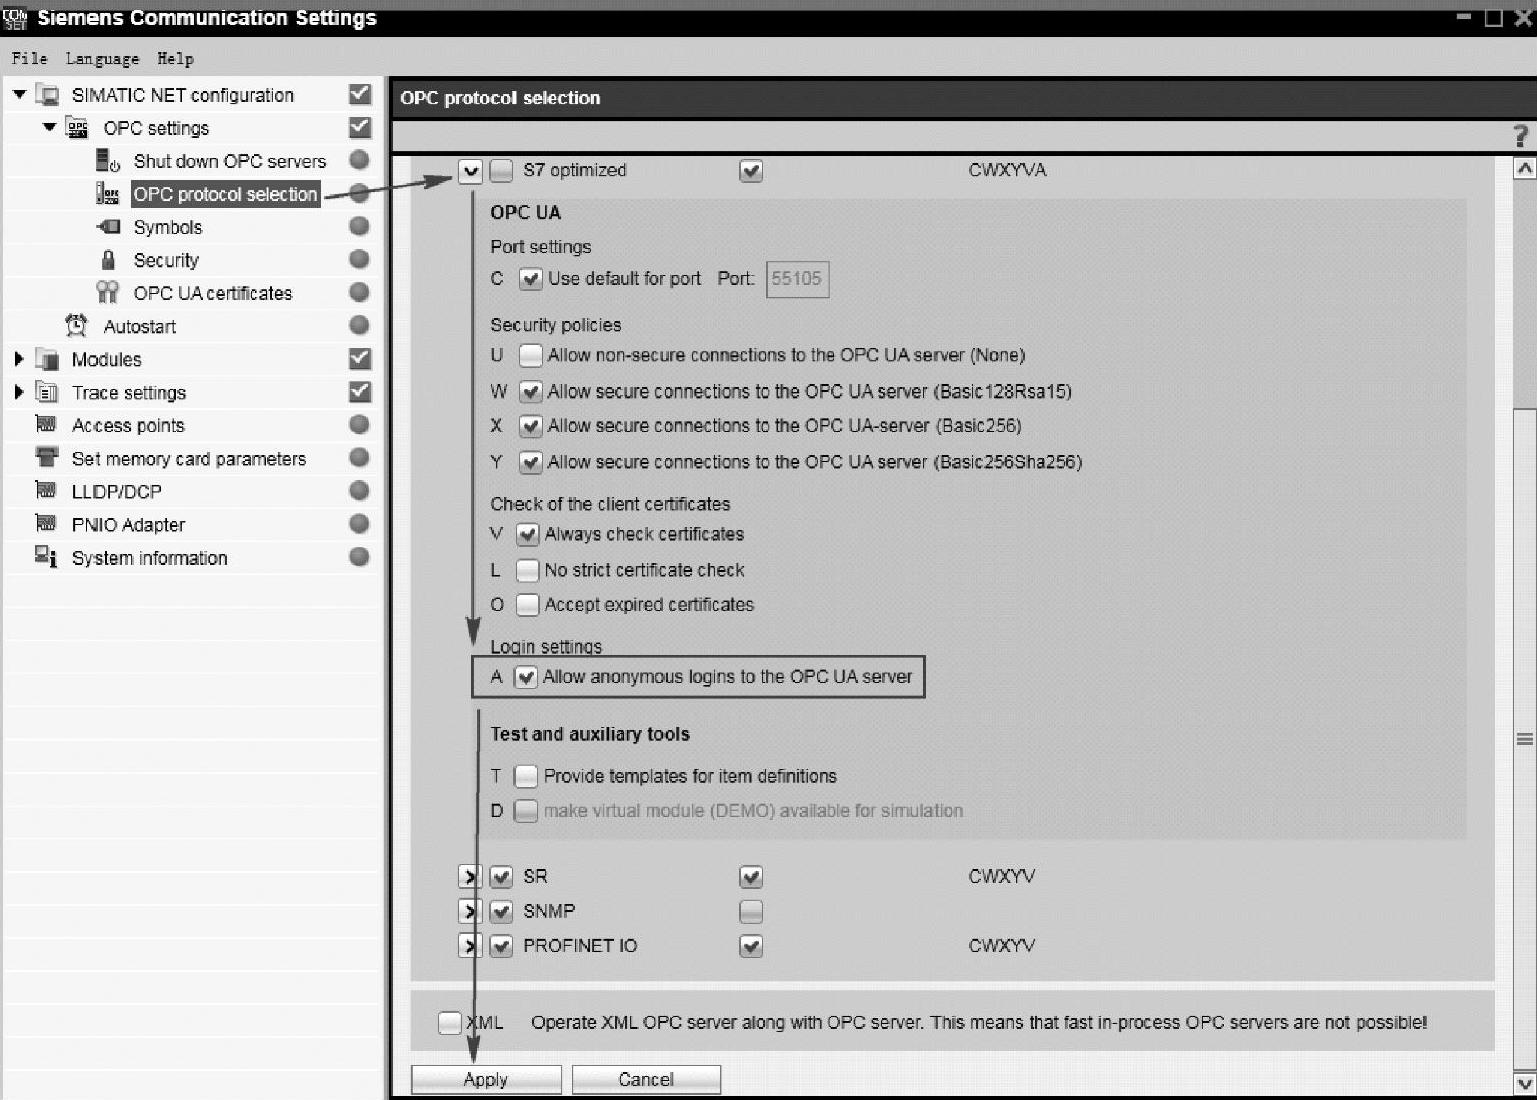Screen dimensions: 1537x1100
Task: Click the Security padlock icon
Action: pyautogui.click(x=108, y=260)
